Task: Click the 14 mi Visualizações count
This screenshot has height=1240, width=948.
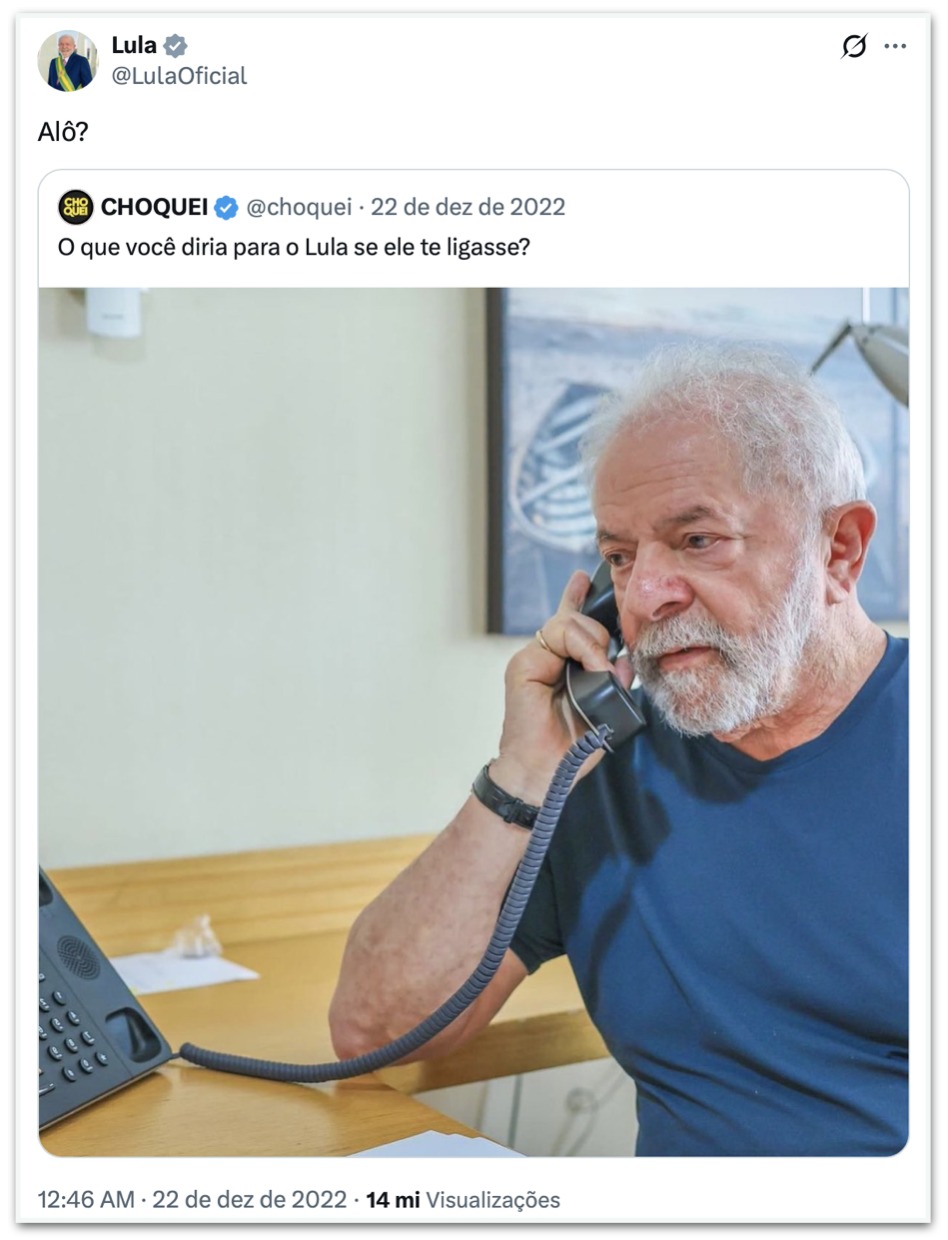Action: (x=463, y=1199)
